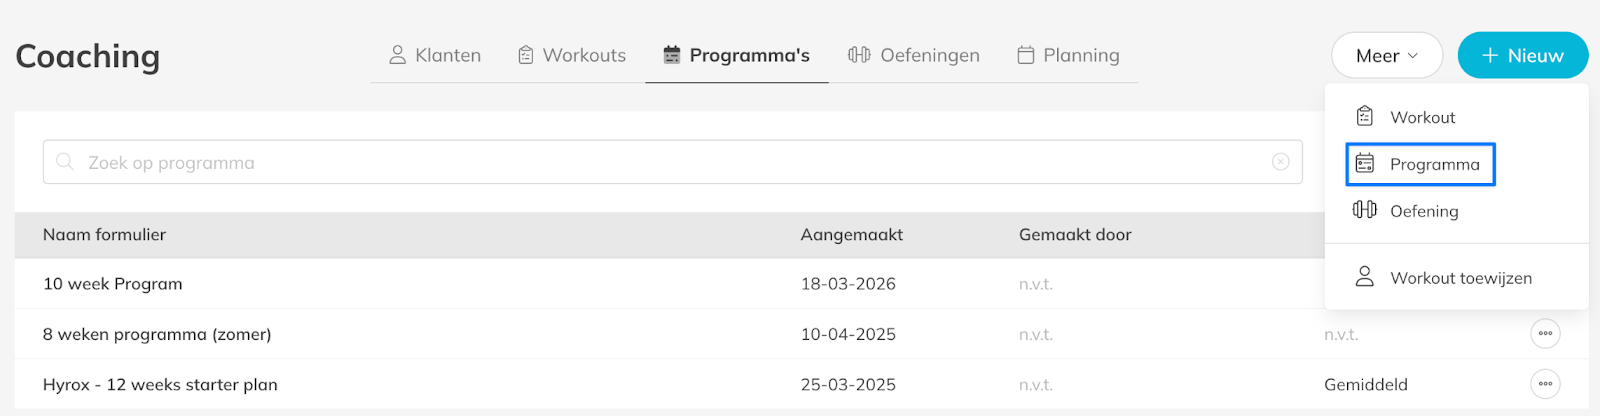Choose Workout toewijzen from the menu
The image size is (1600, 416).
(1460, 278)
